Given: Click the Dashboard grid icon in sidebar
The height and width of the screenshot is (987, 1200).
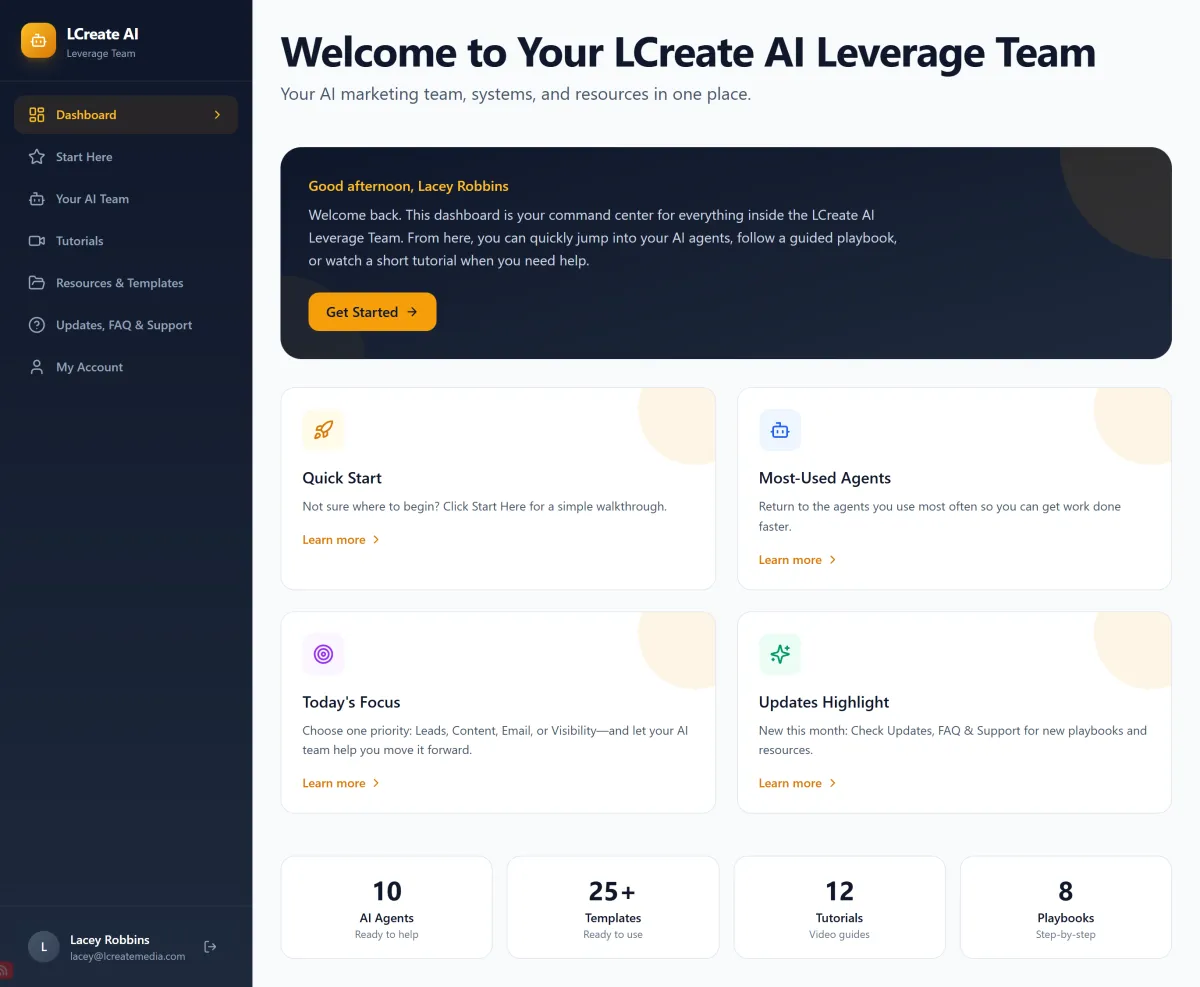Looking at the screenshot, I should point(37,115).
